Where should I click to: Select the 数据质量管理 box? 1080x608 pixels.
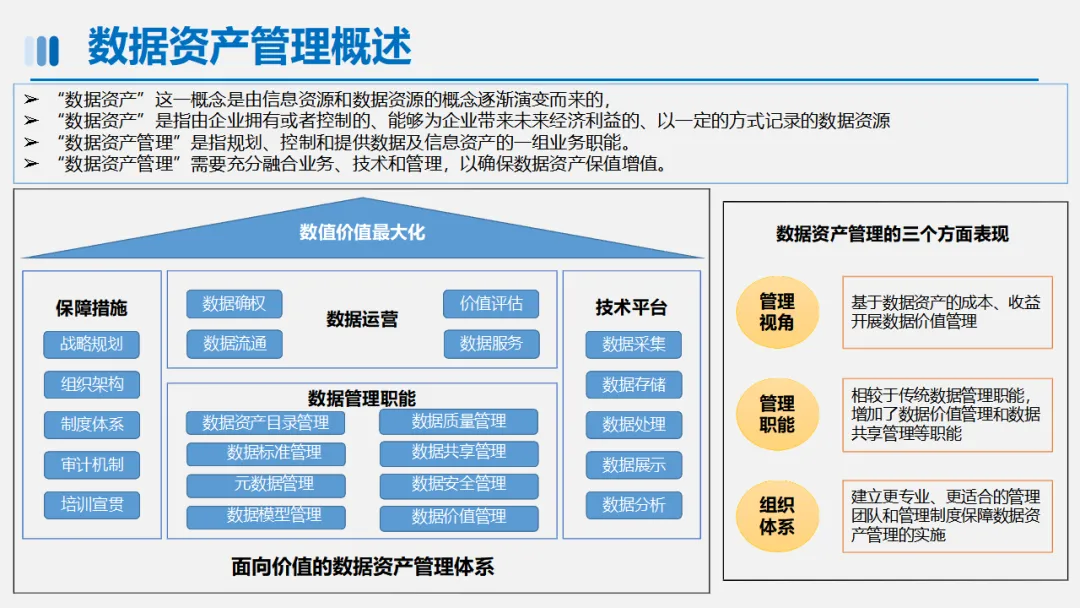(x=459, y=421)
